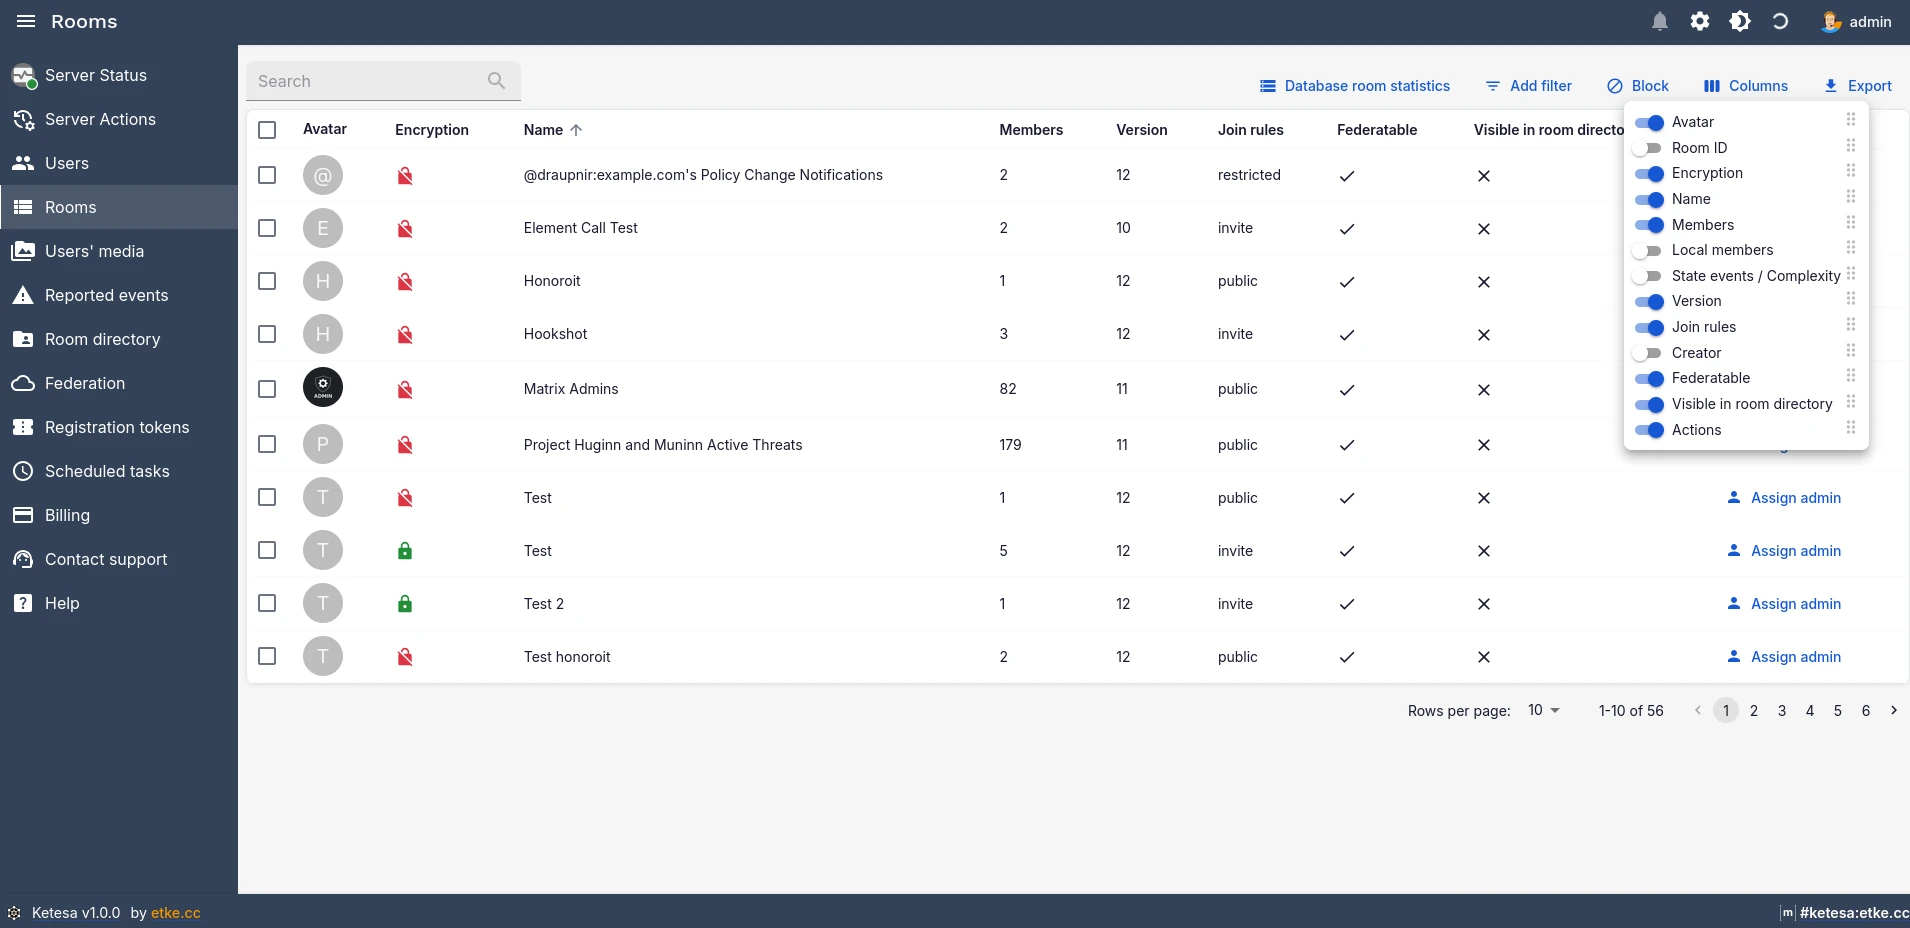This screenshot has height=928, width=1910.
Task: Click the refresh icon in top bar
Action: click(1780, 22)
